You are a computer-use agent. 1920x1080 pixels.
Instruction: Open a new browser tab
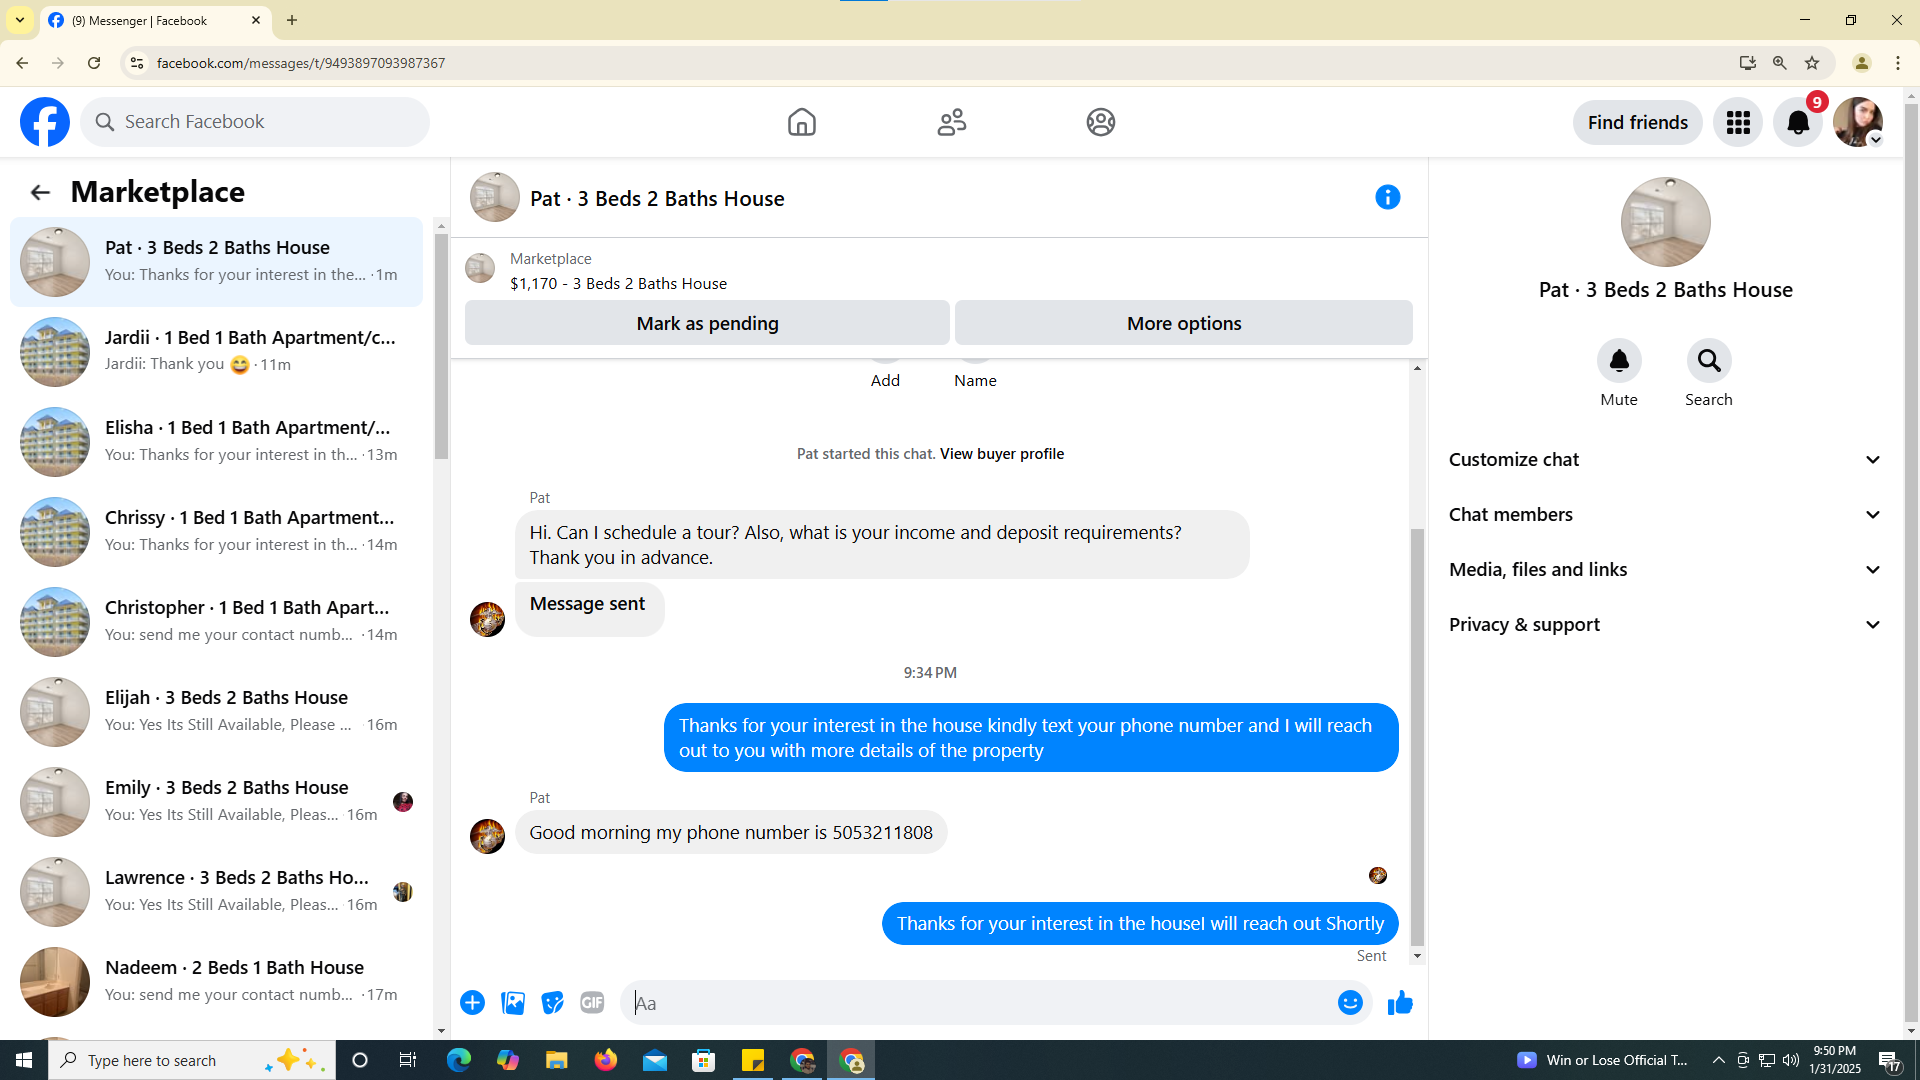pos(292,20)
